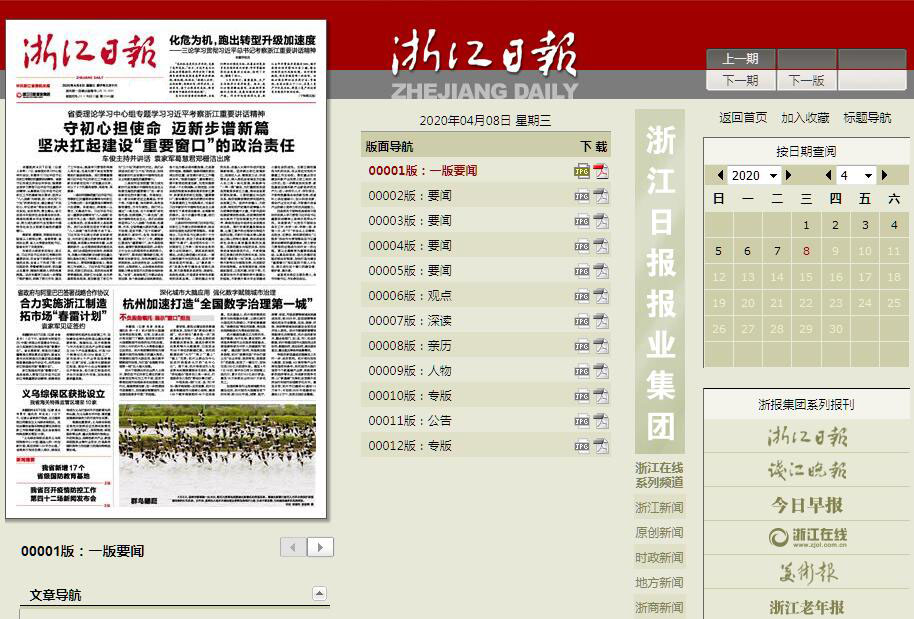Download JPG of 00001版 一版要闻
Viewport: 914px width, 619px height.
[581, 171]
